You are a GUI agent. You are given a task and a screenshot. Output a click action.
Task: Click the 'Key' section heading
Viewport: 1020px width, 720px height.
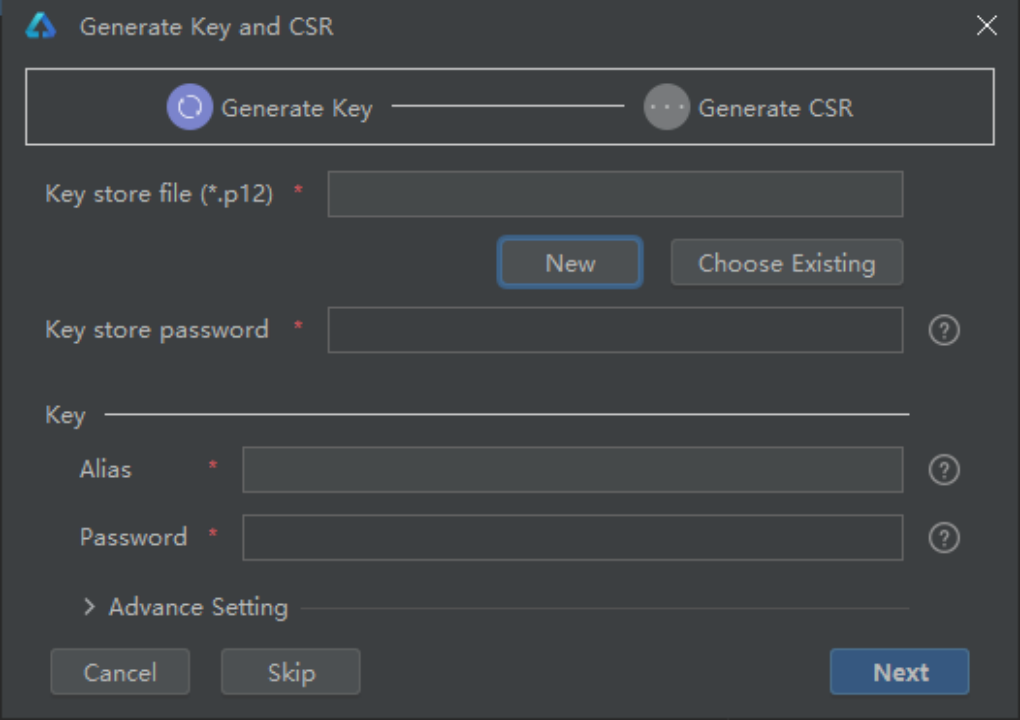tap(65, 415)
